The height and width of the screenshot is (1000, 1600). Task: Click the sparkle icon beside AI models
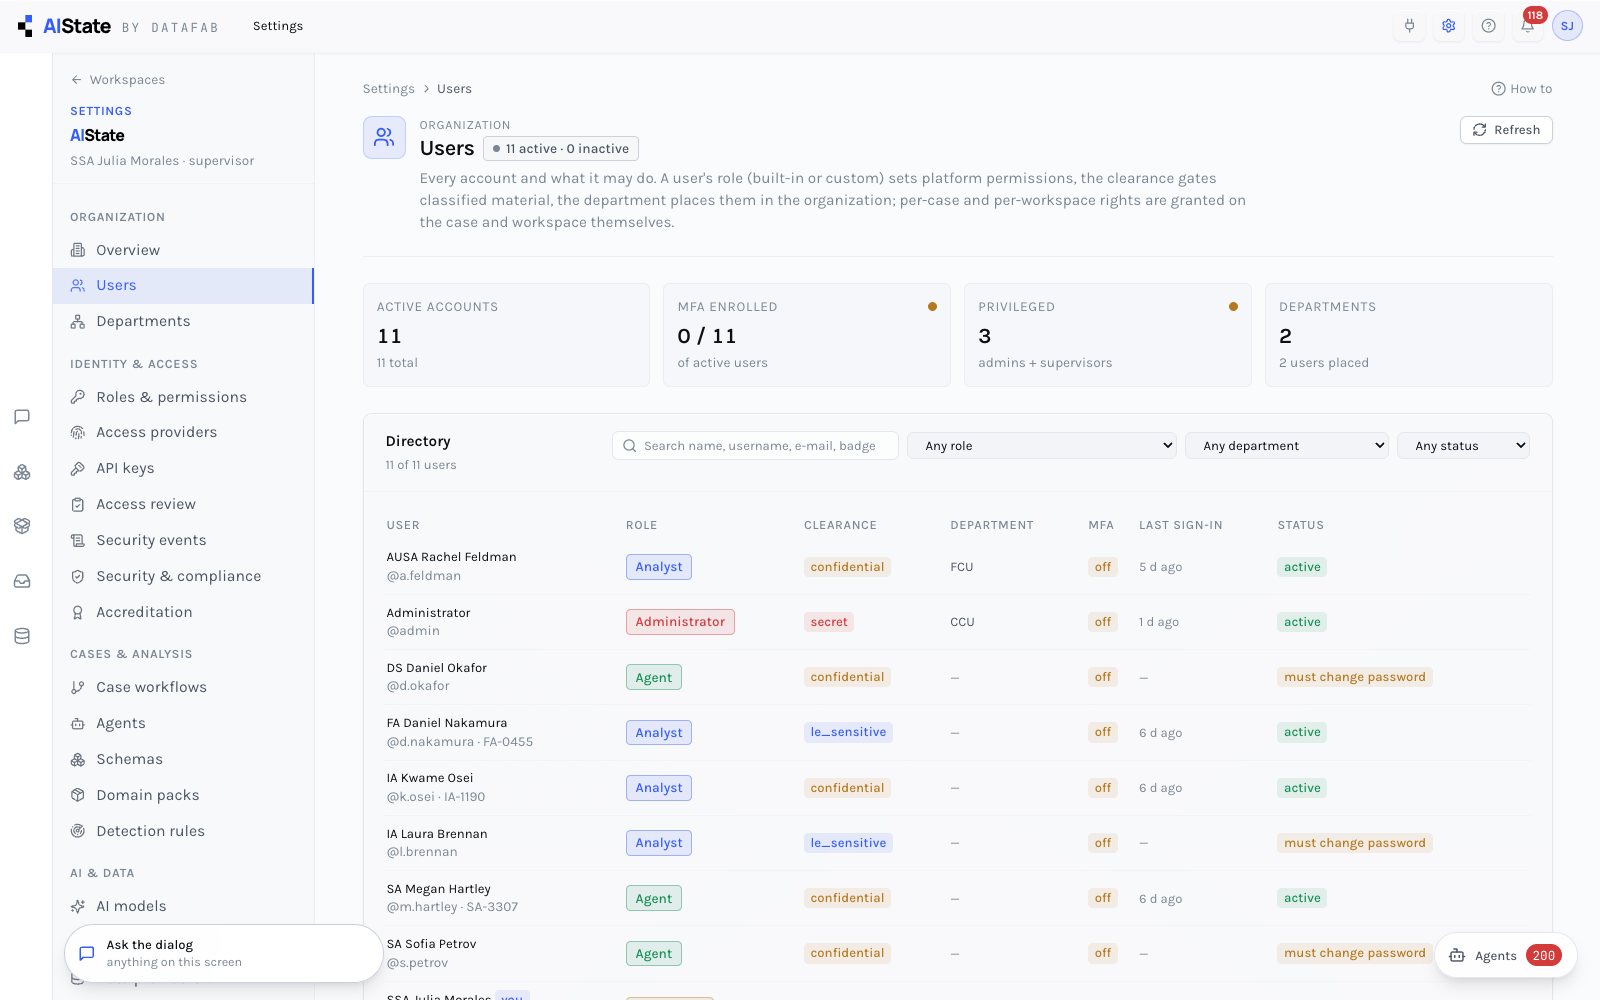(x=78, y=907)
